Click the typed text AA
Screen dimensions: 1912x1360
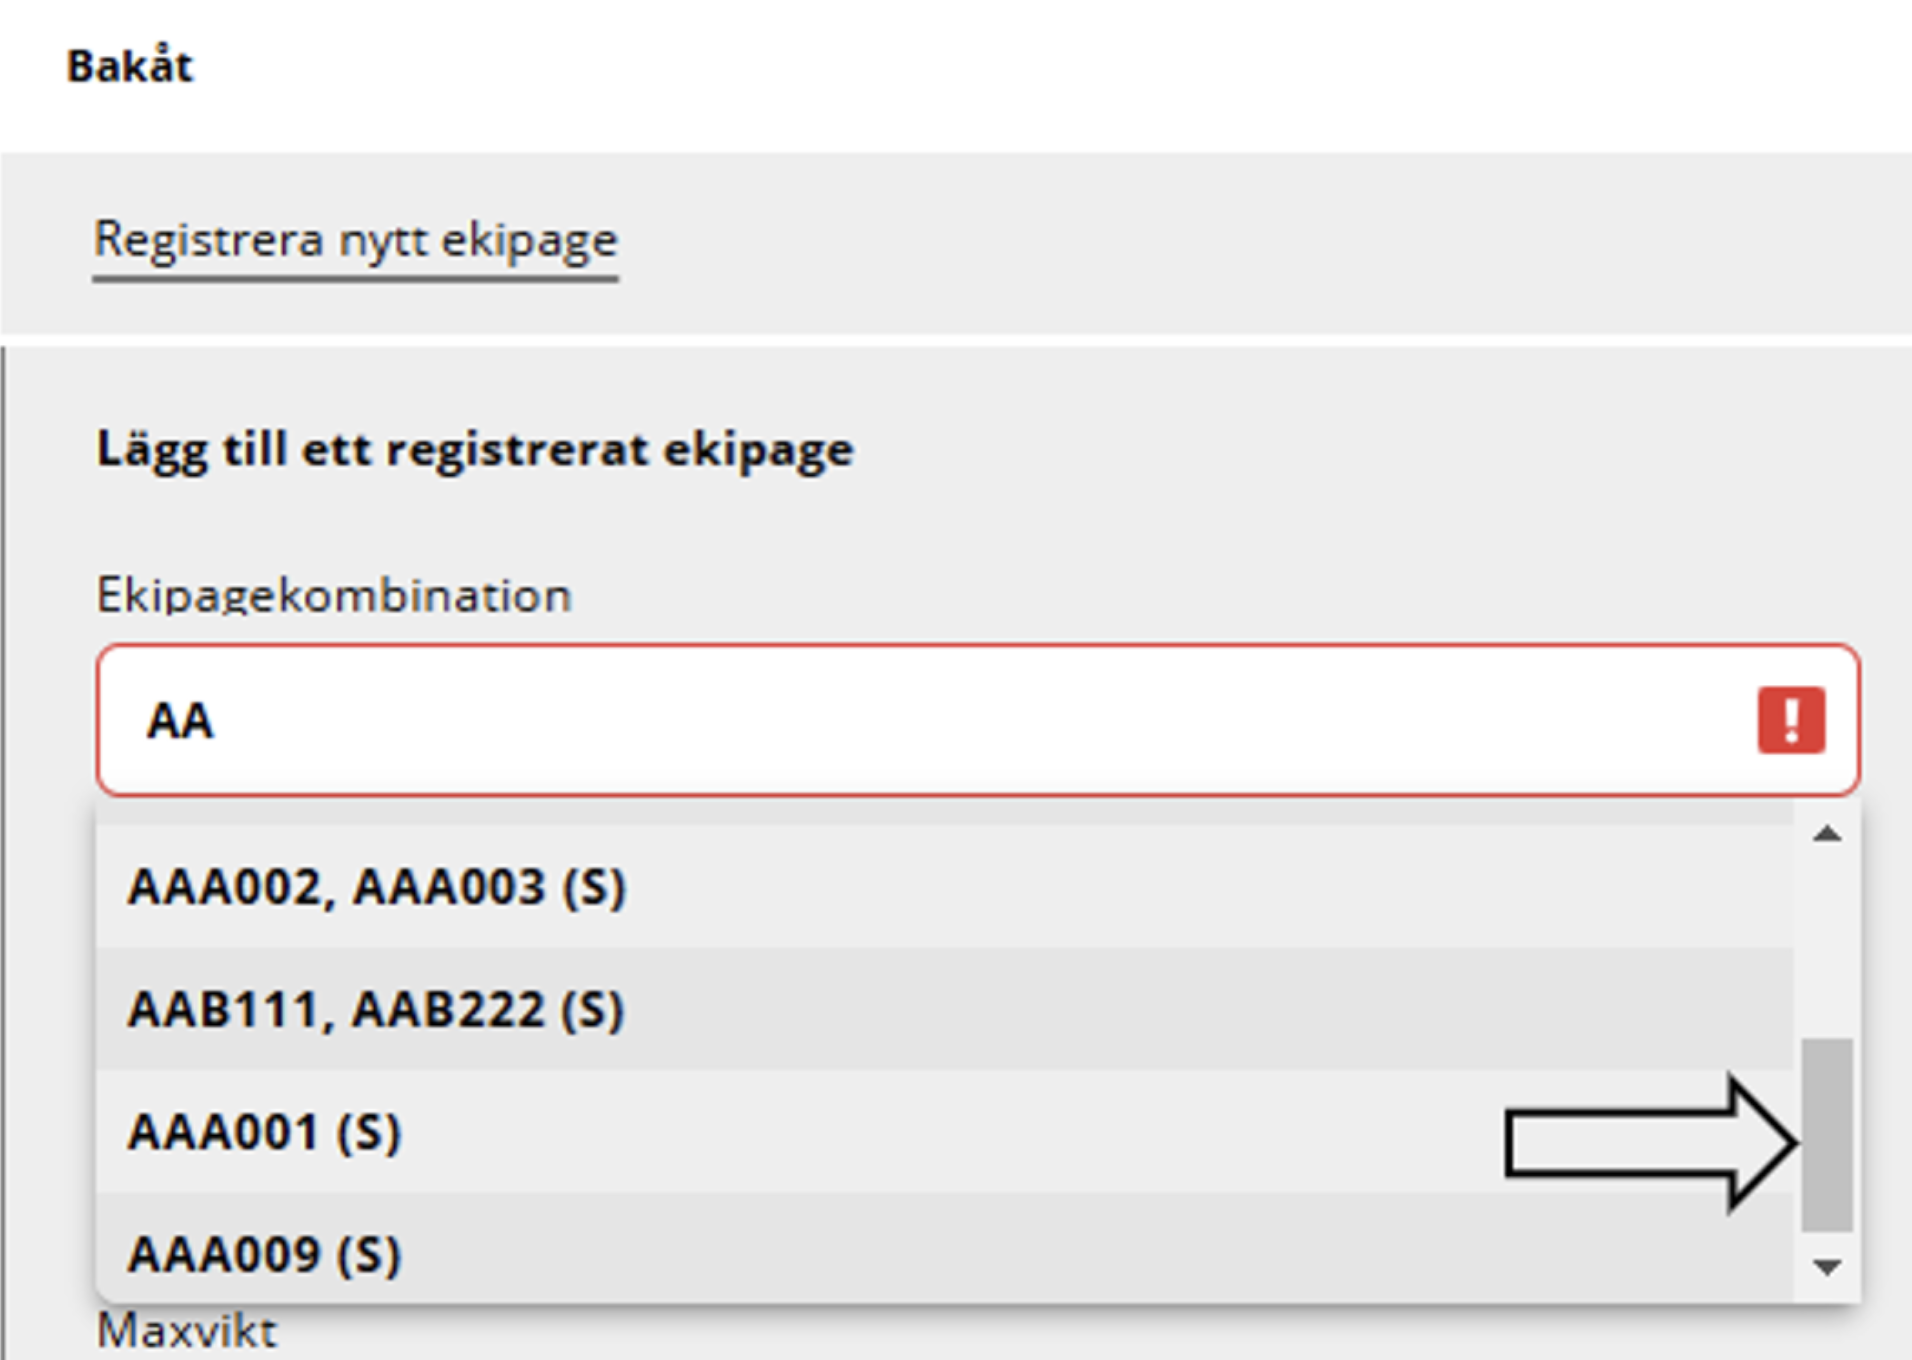180,721
